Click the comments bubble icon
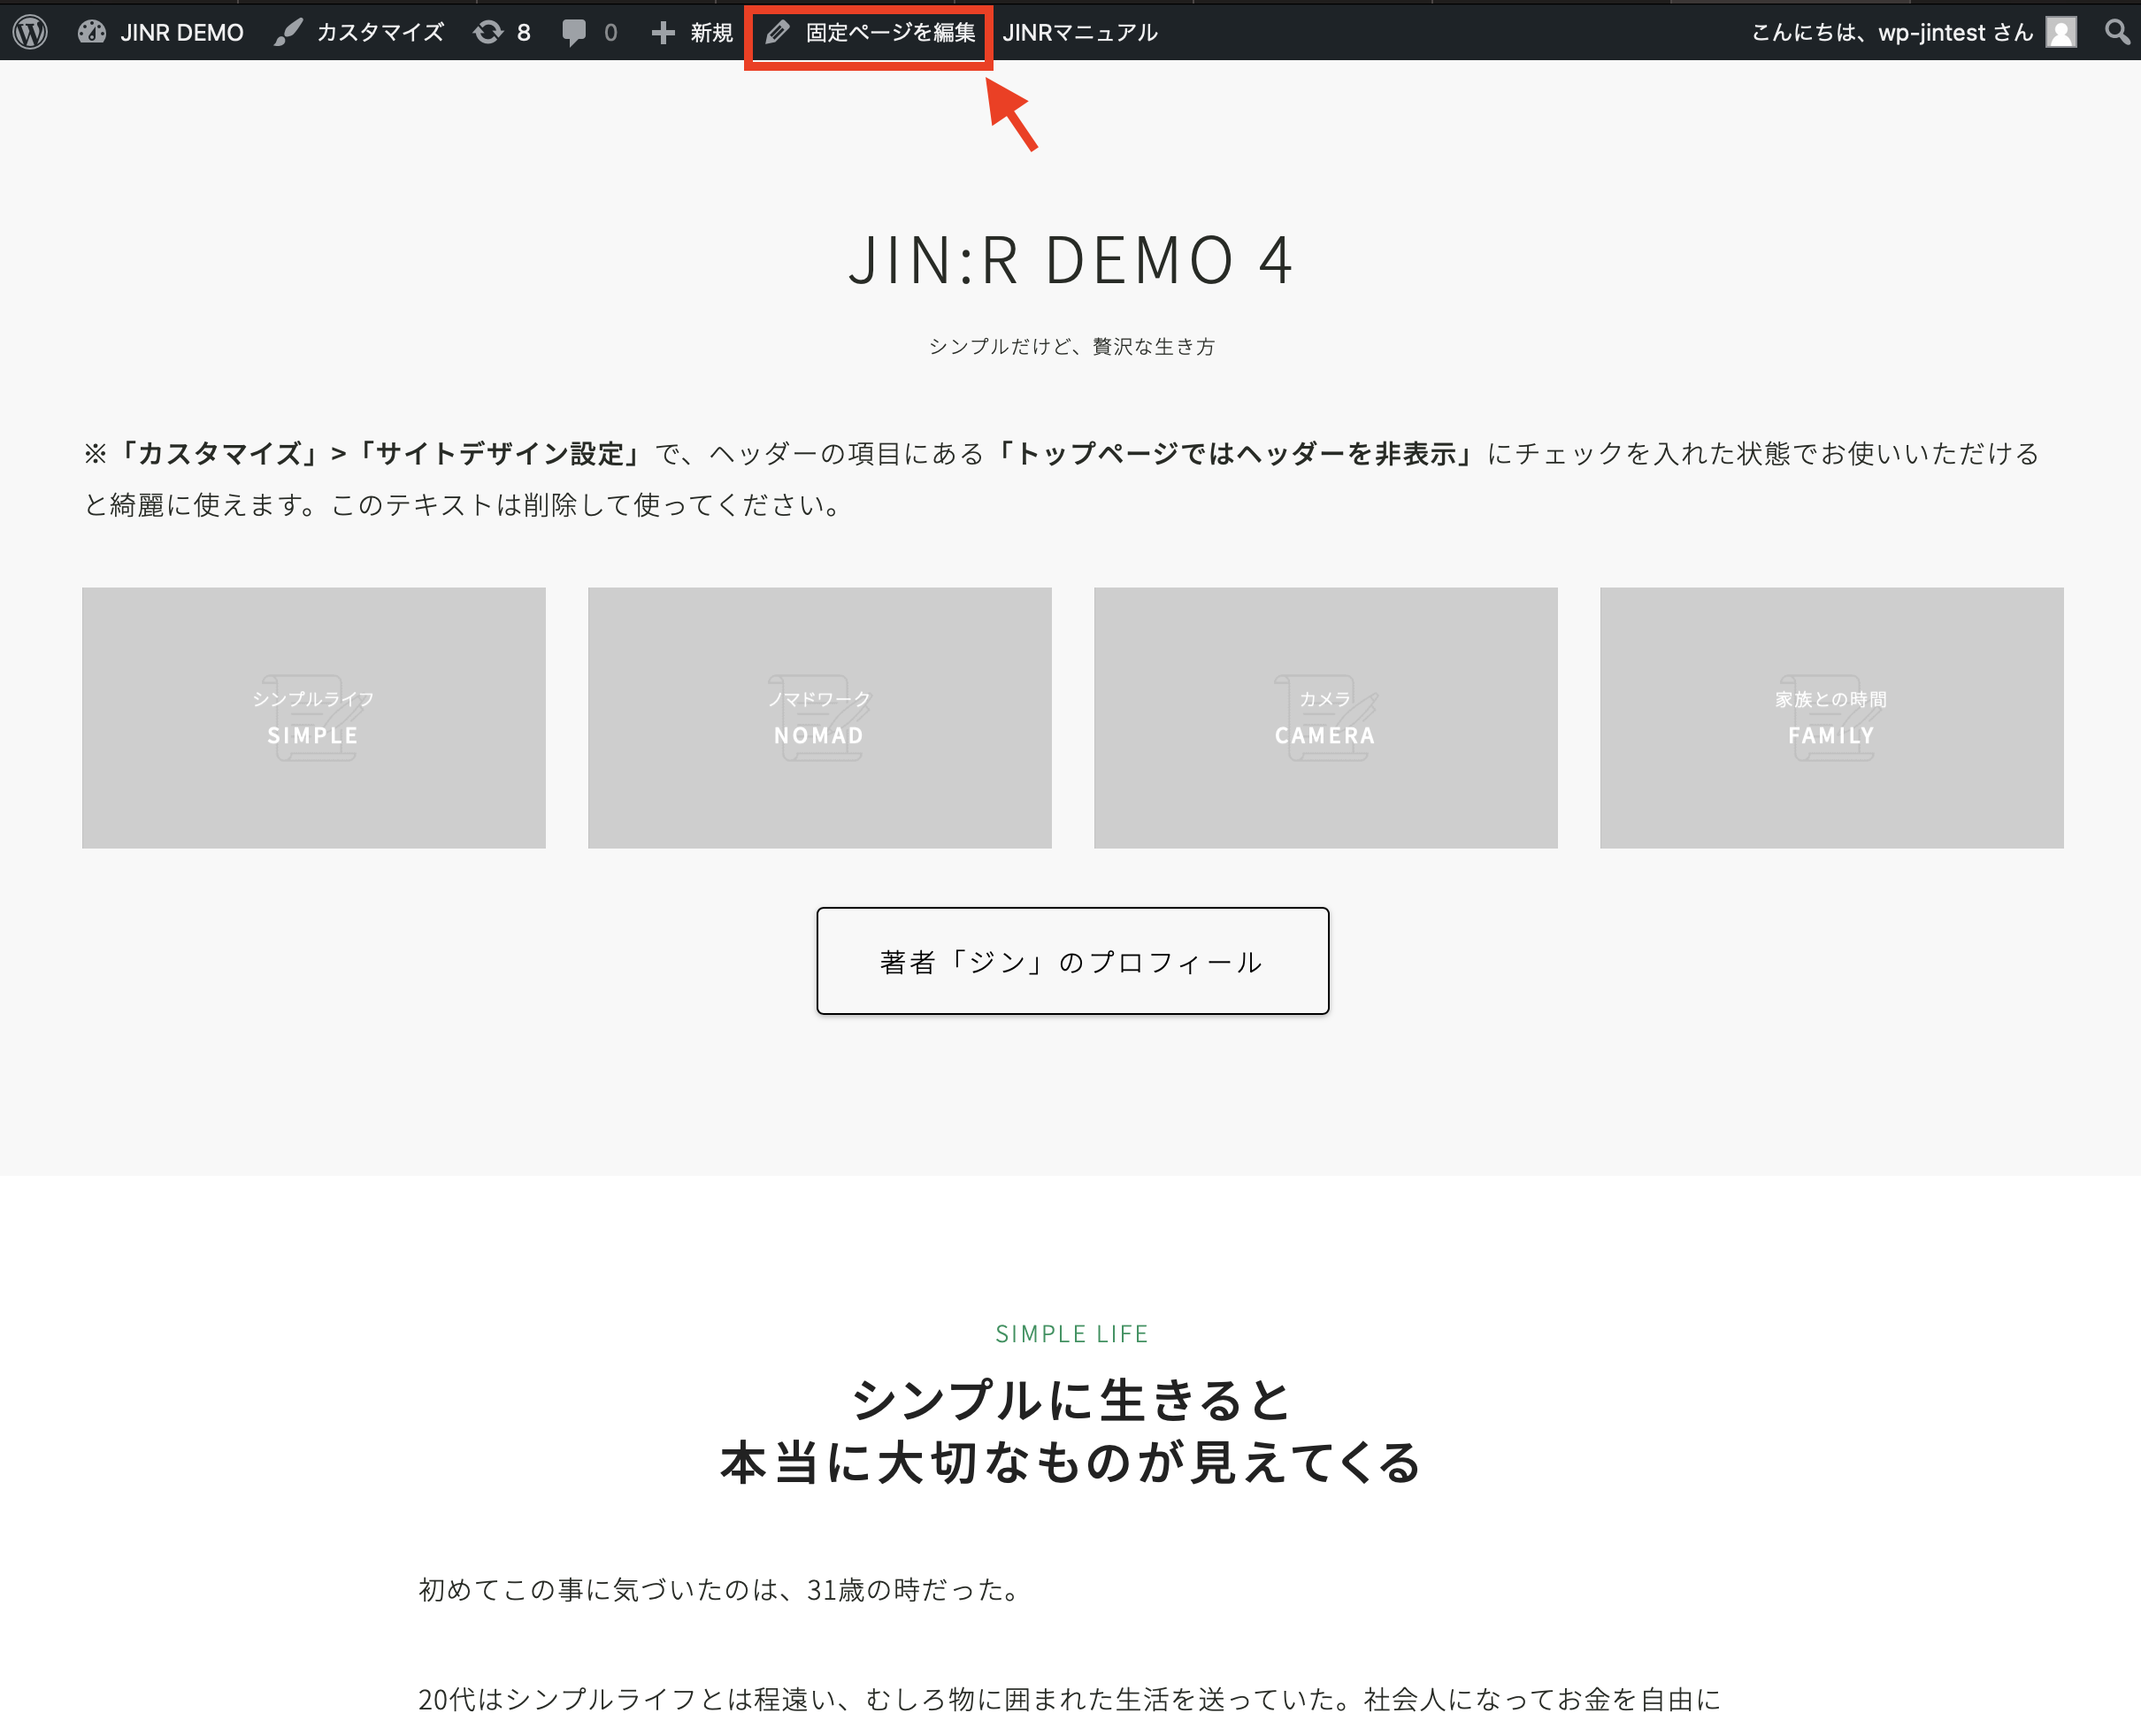Viewport: 2141px width, 1736px height. 574,32
